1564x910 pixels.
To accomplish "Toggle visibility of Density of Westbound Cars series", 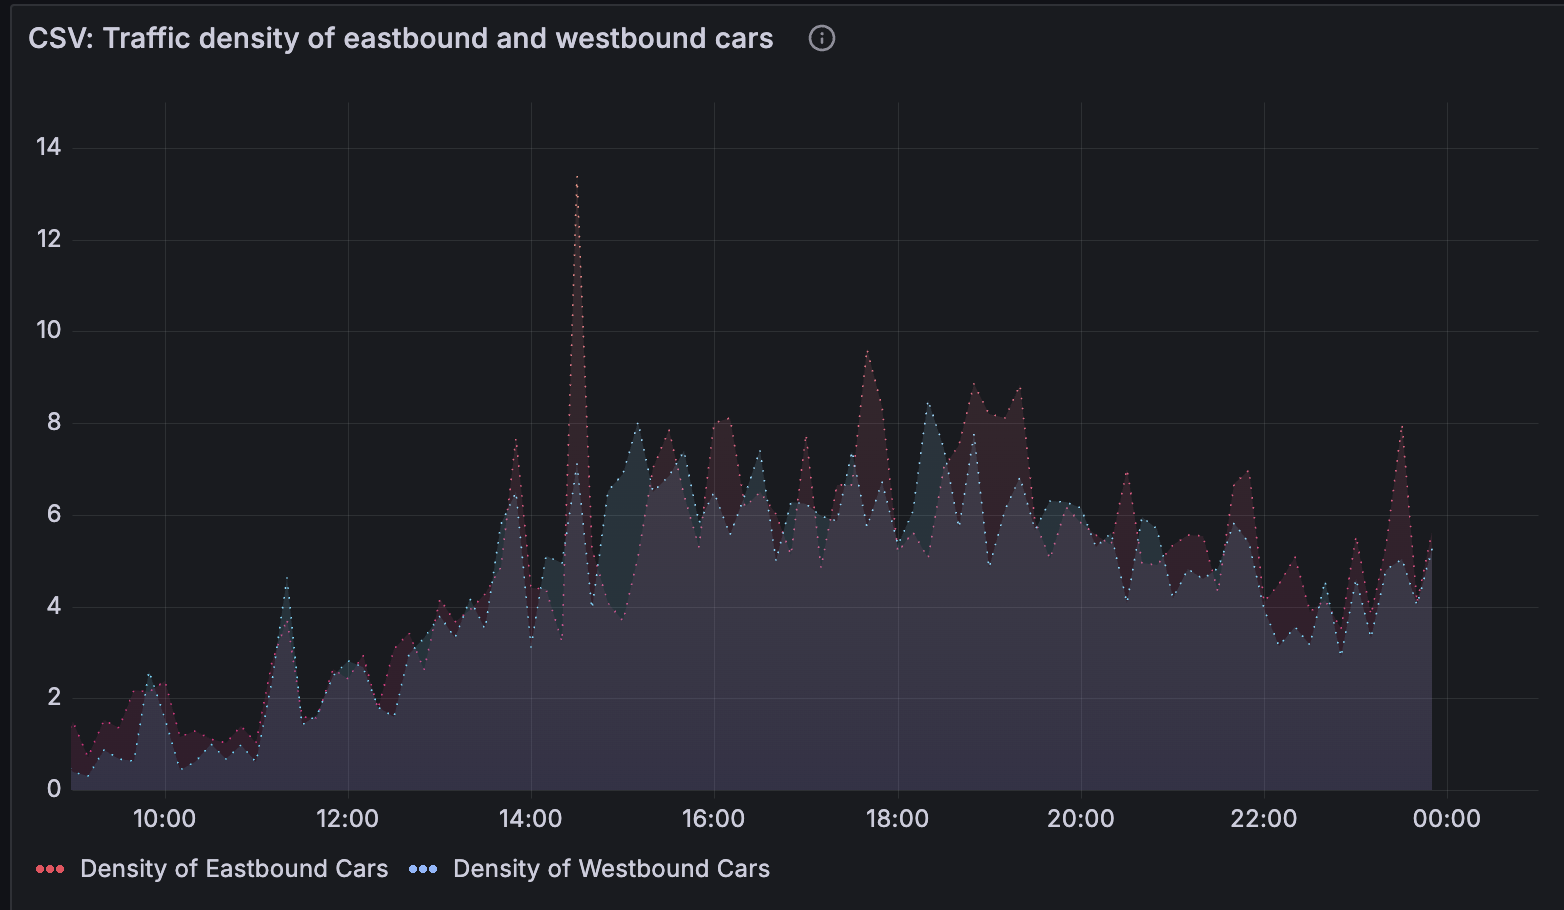I will [x=611, y=868].
